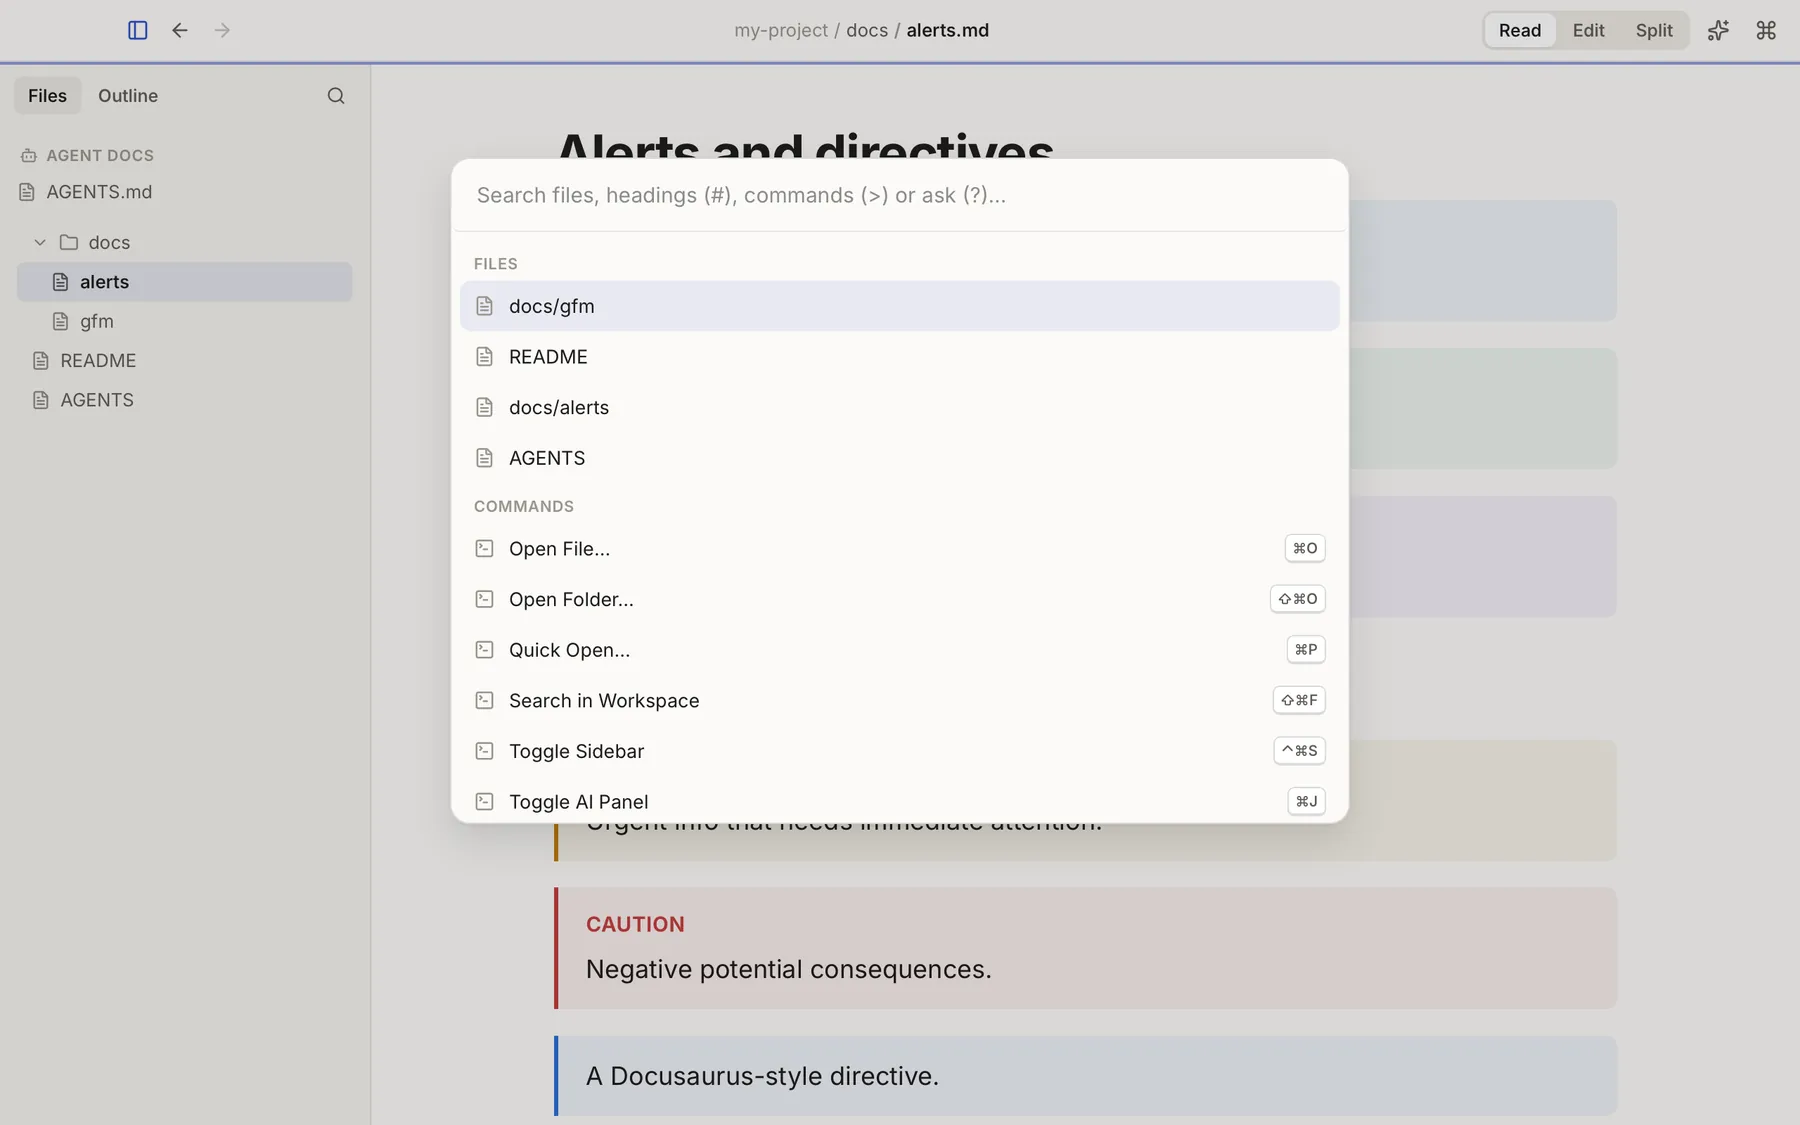The image size is (1800, 1125).
Task: Go back with the left arrow
Action: click(180, 30)
